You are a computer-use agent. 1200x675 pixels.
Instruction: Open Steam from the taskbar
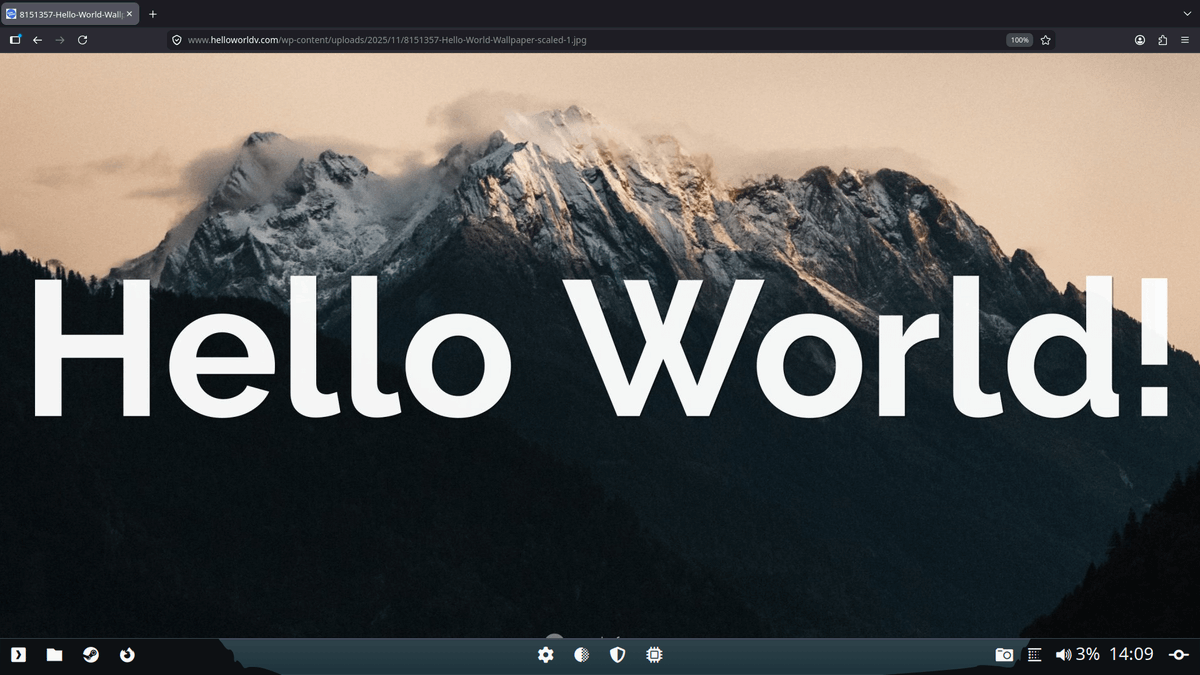[90, 655]
